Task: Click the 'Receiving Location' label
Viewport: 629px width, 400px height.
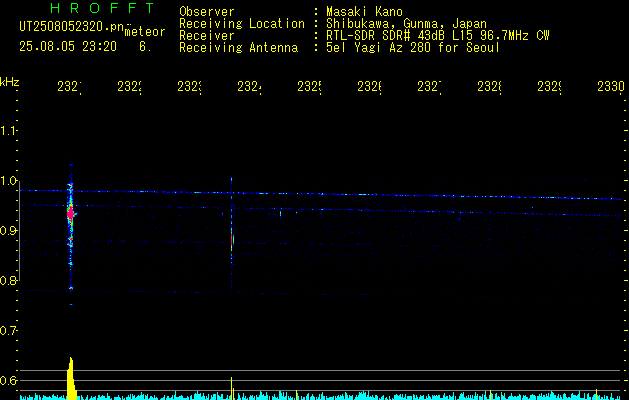Action: coord(242,24)
